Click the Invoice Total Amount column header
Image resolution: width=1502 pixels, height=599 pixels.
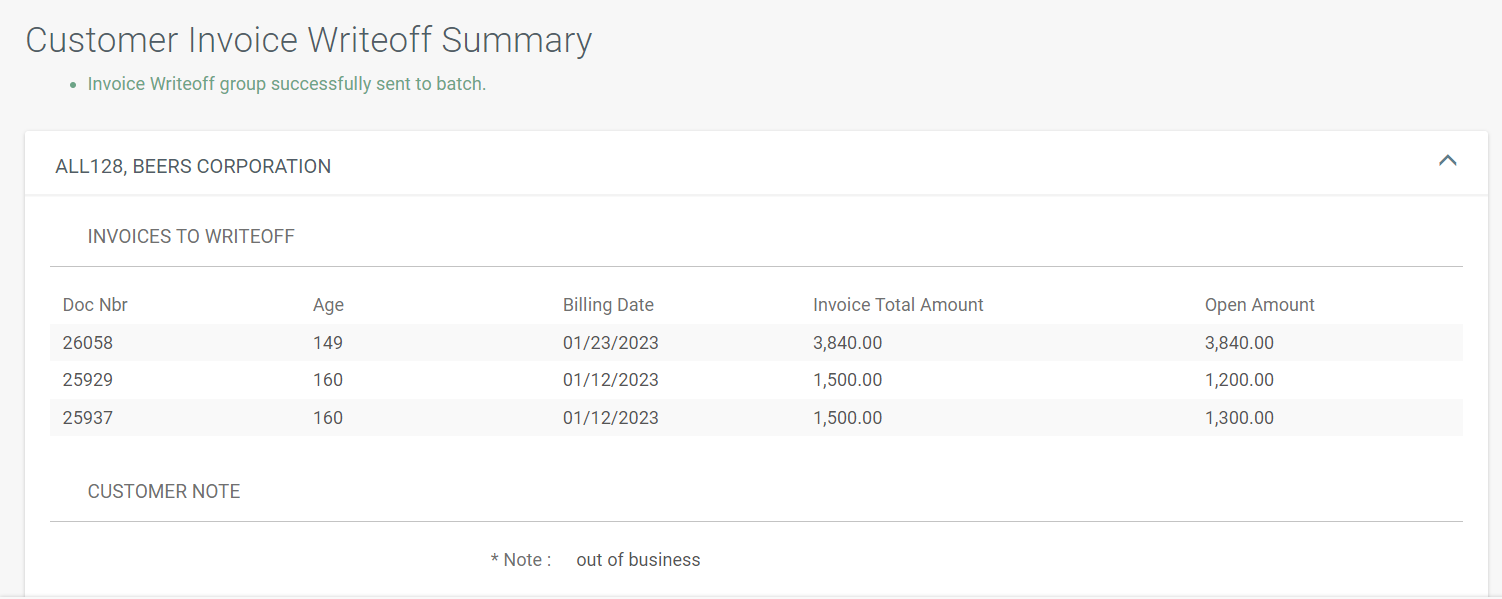(898, 305)
